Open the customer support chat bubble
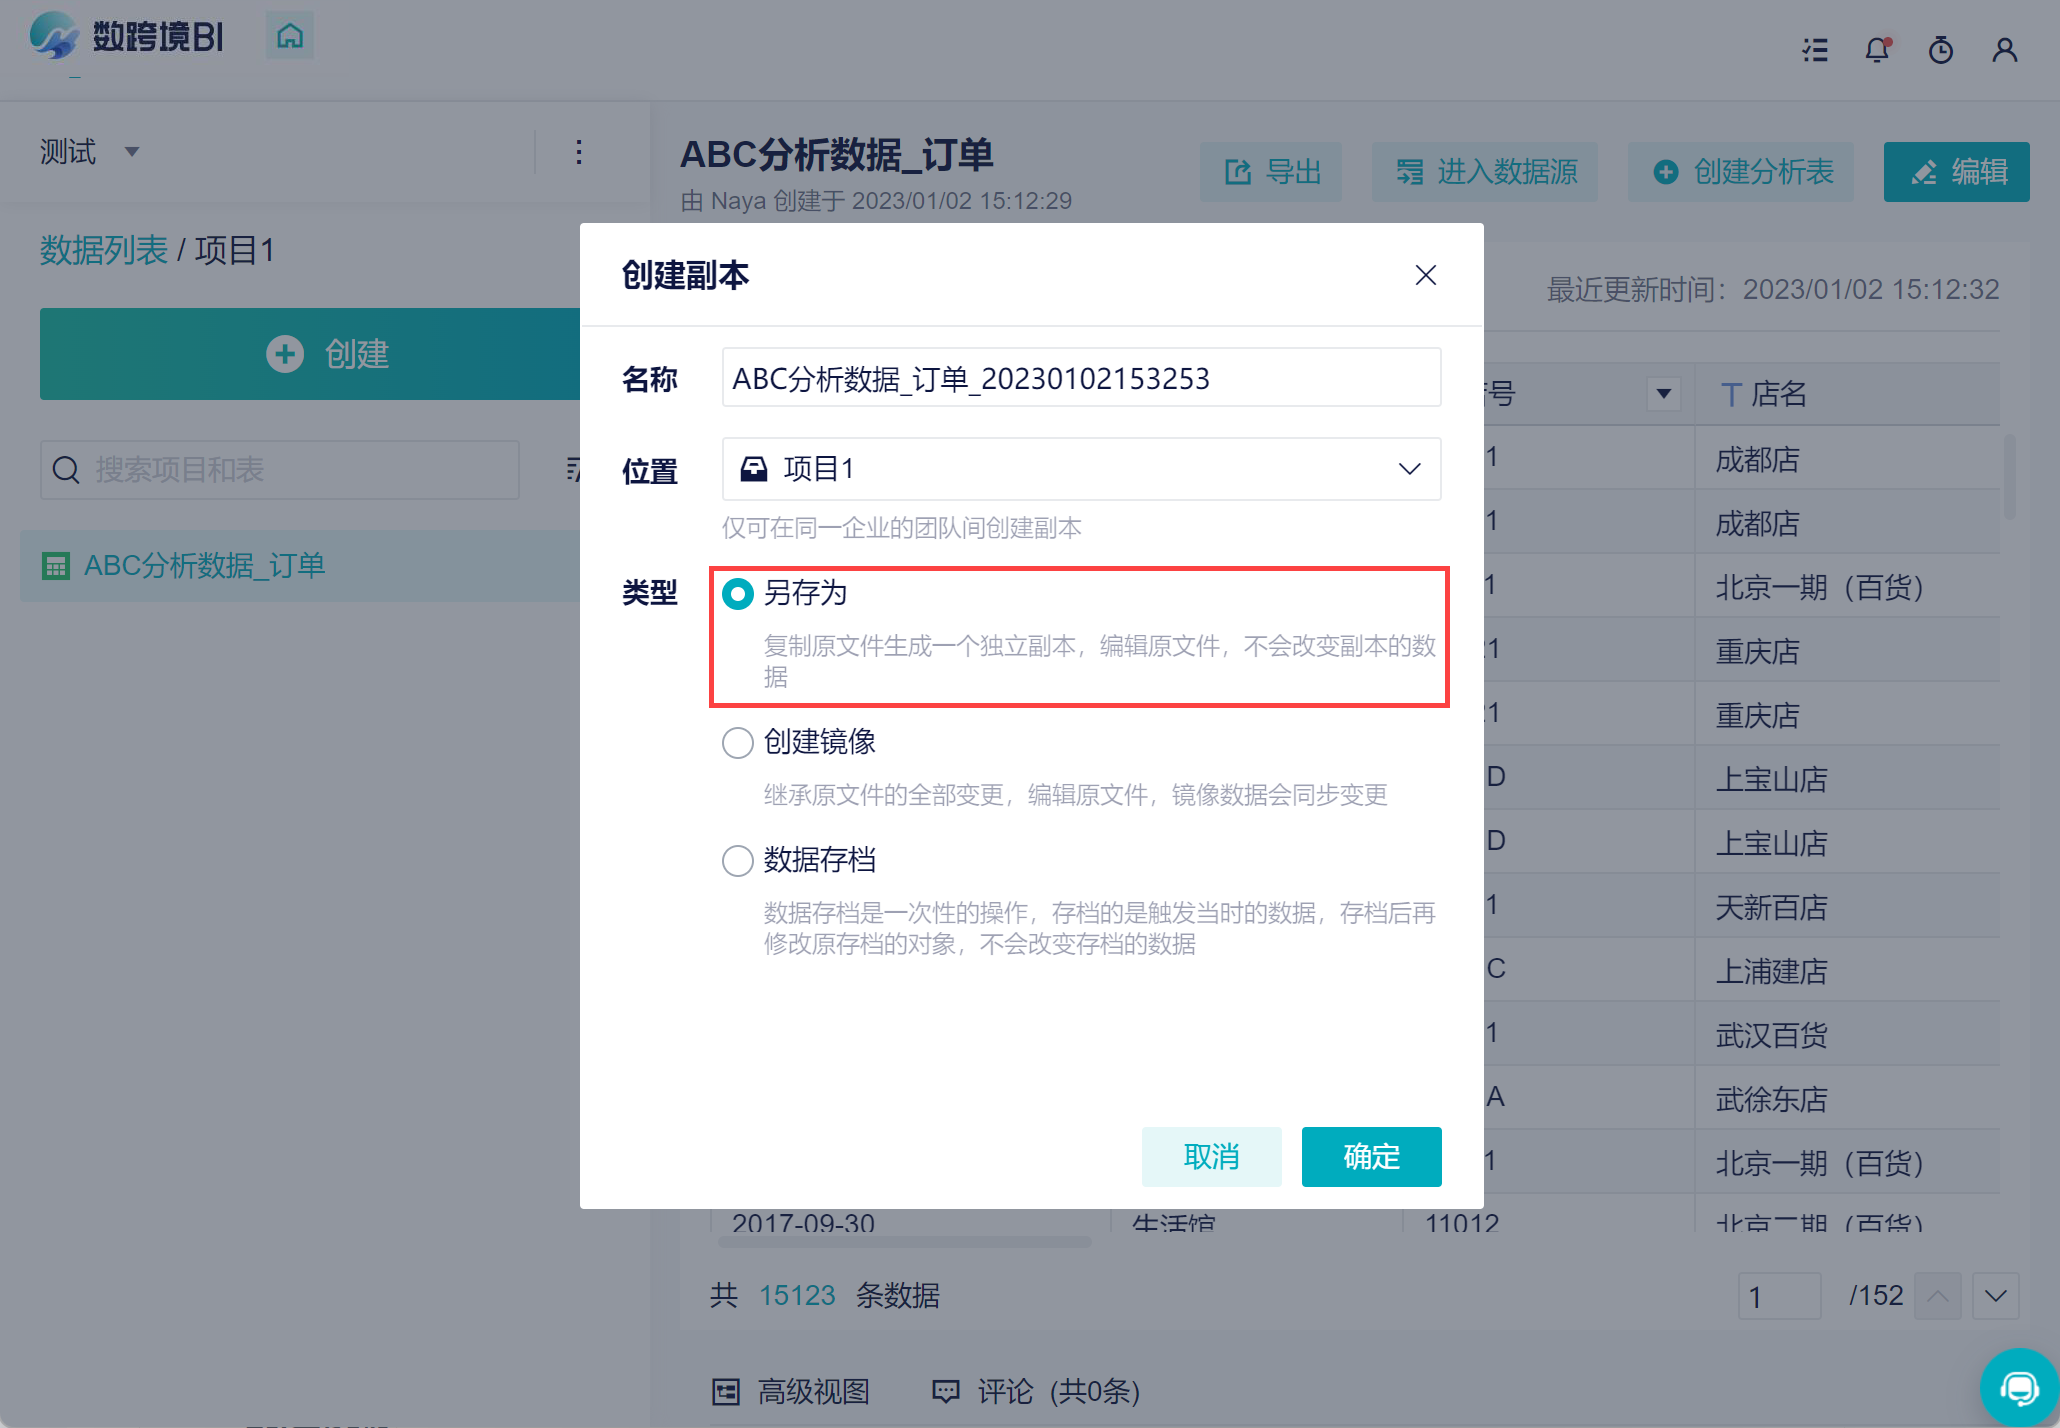 pyautogui.click(x=2019, y=1387)
